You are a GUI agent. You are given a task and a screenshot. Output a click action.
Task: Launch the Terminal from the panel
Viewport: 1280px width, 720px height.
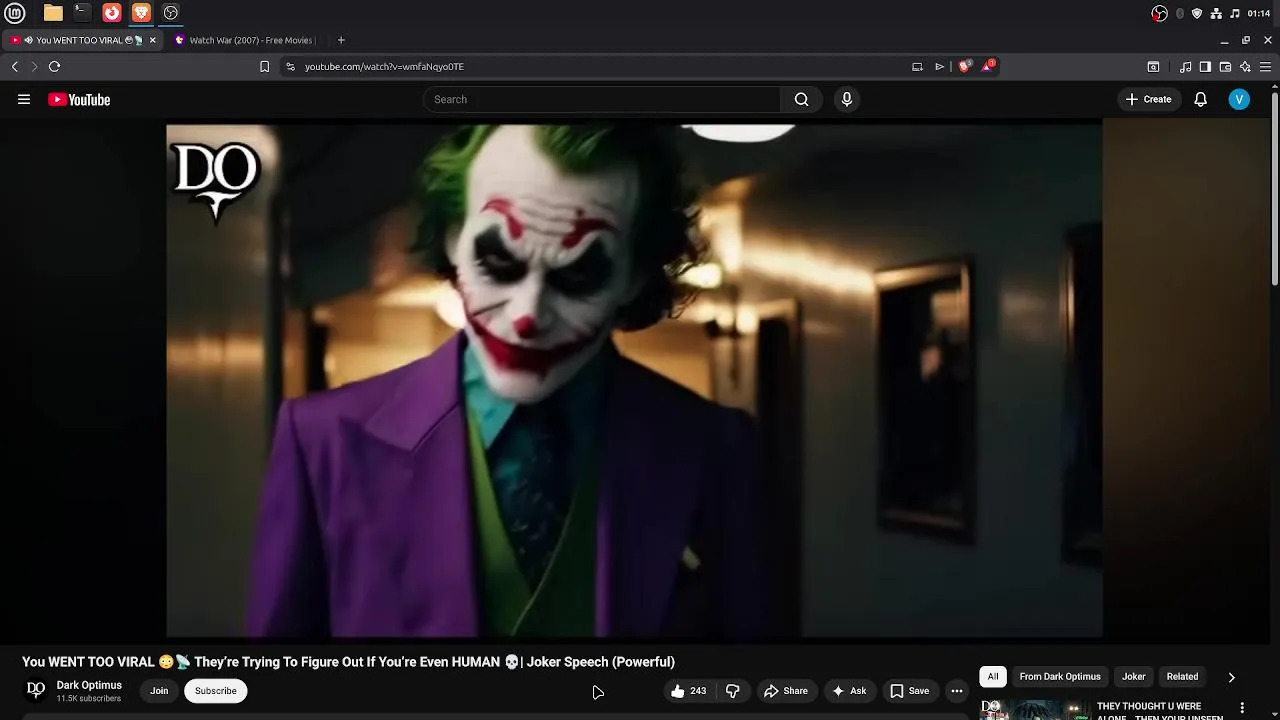82,13
